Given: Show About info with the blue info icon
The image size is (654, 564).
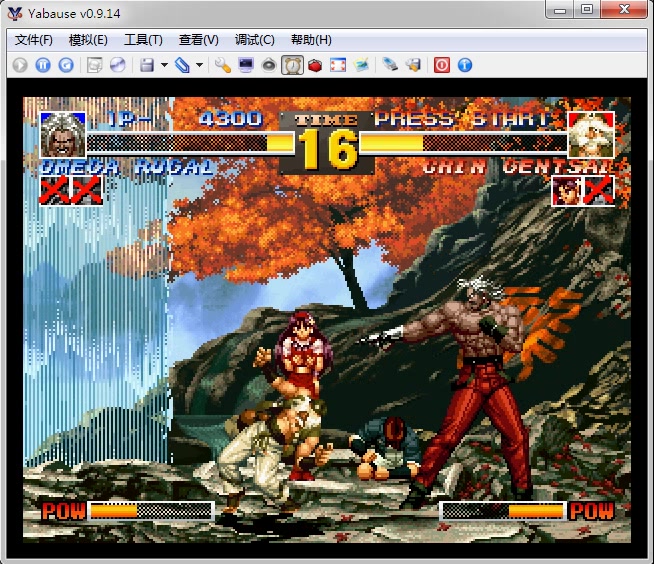Looking at the screenshot, I should tap(465, 65).
